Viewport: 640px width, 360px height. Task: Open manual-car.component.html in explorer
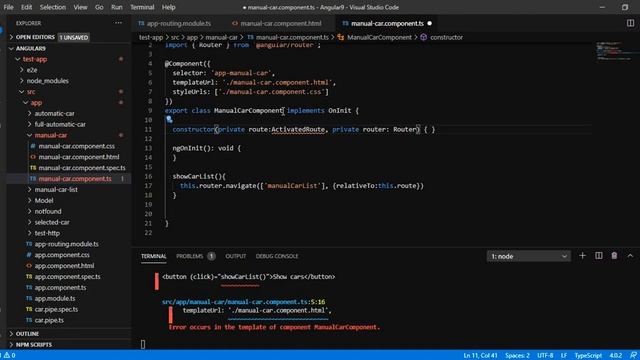tap(79, 157)
